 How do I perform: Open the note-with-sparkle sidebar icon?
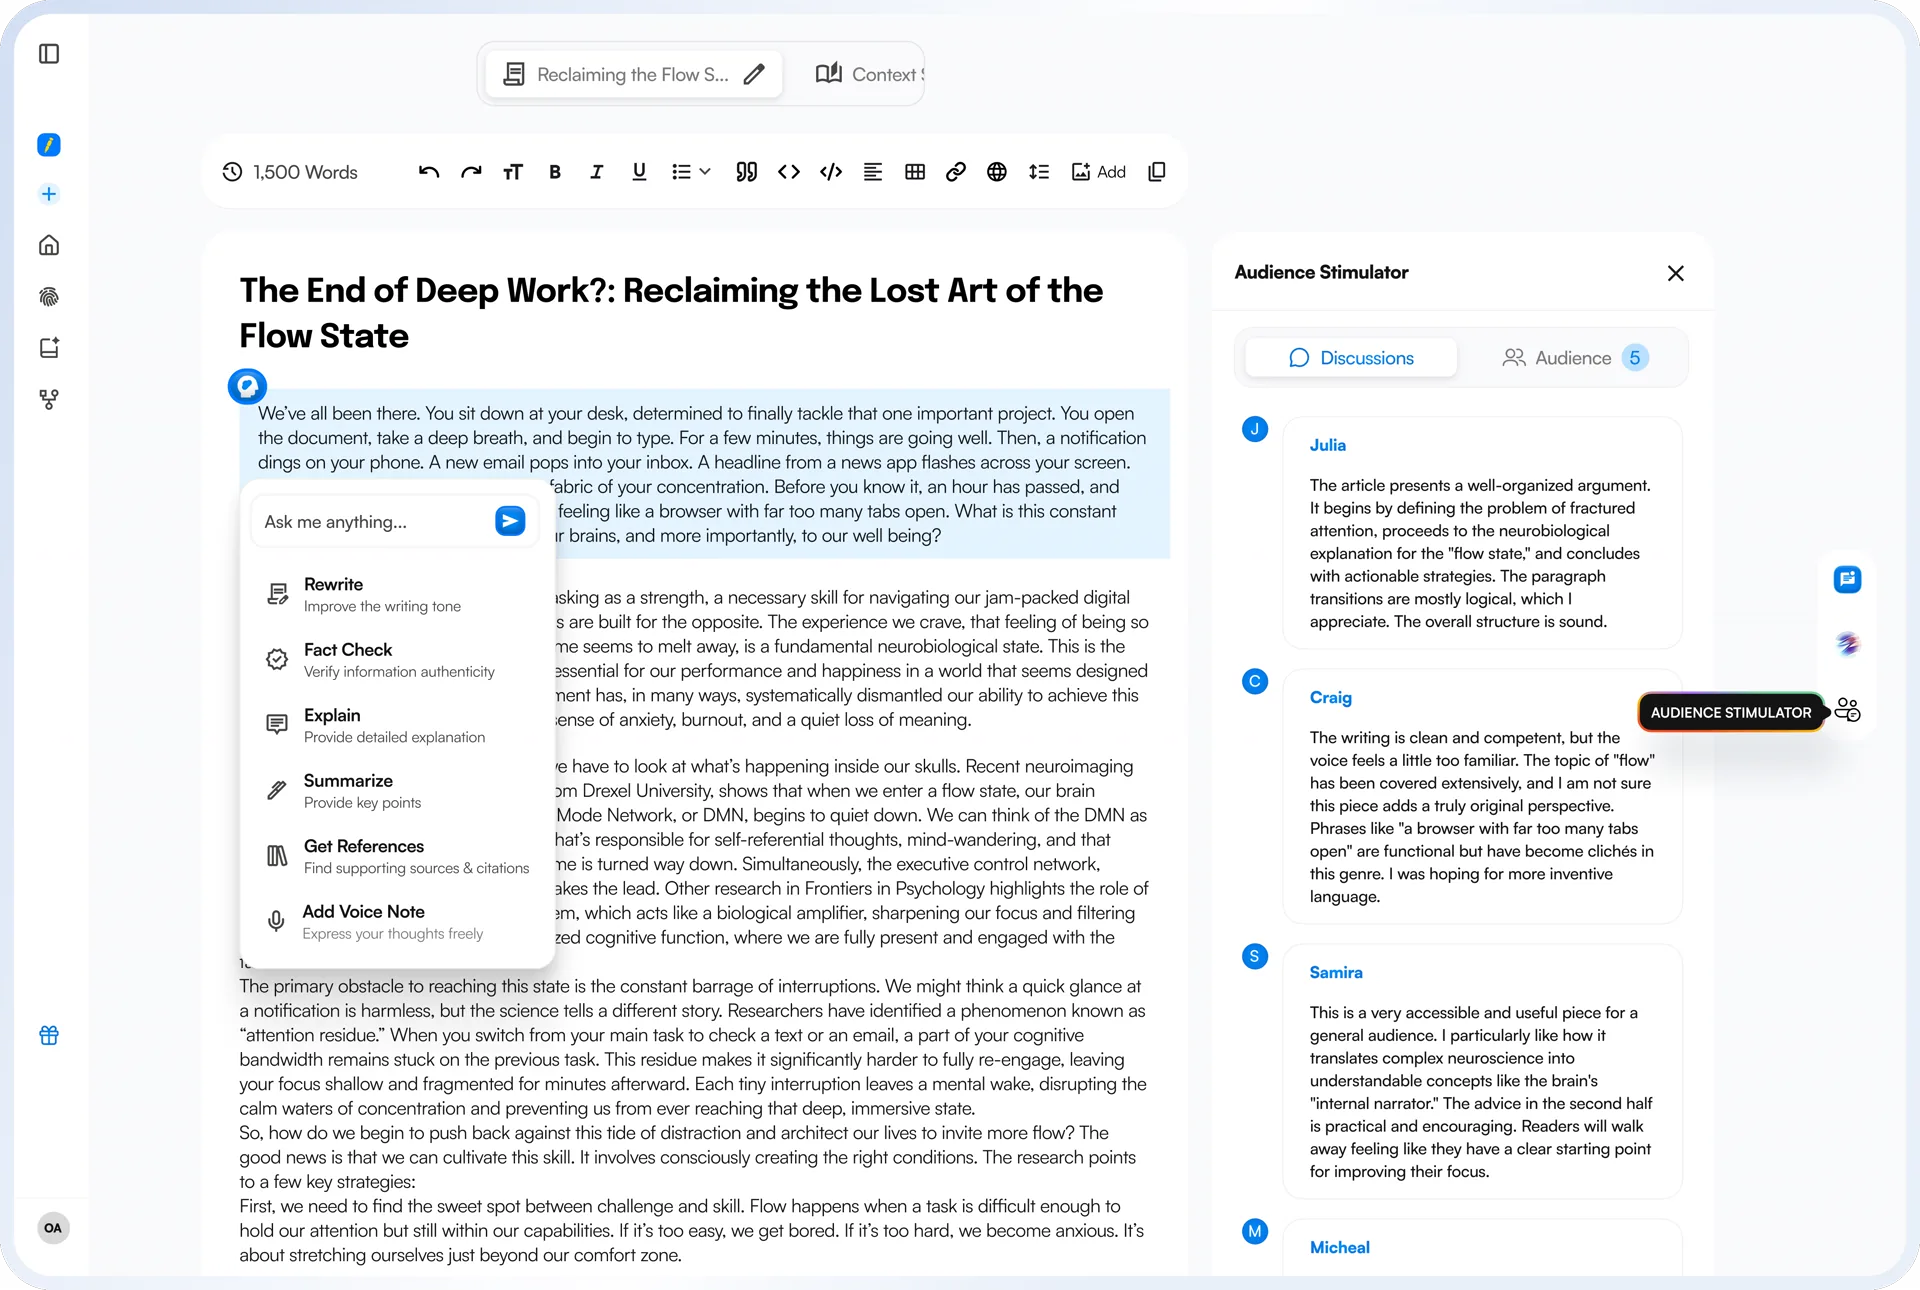tap(49, 348)
